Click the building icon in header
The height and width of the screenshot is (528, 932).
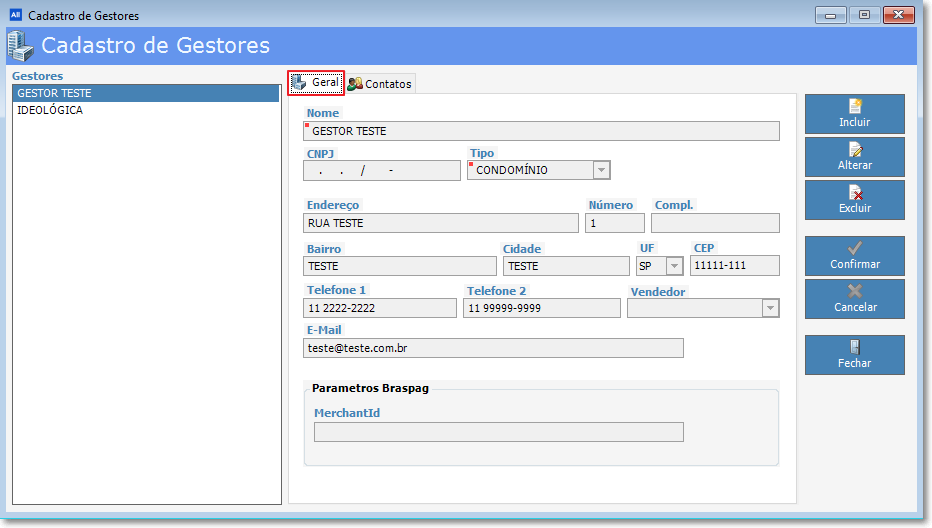[x=20, y=46]
